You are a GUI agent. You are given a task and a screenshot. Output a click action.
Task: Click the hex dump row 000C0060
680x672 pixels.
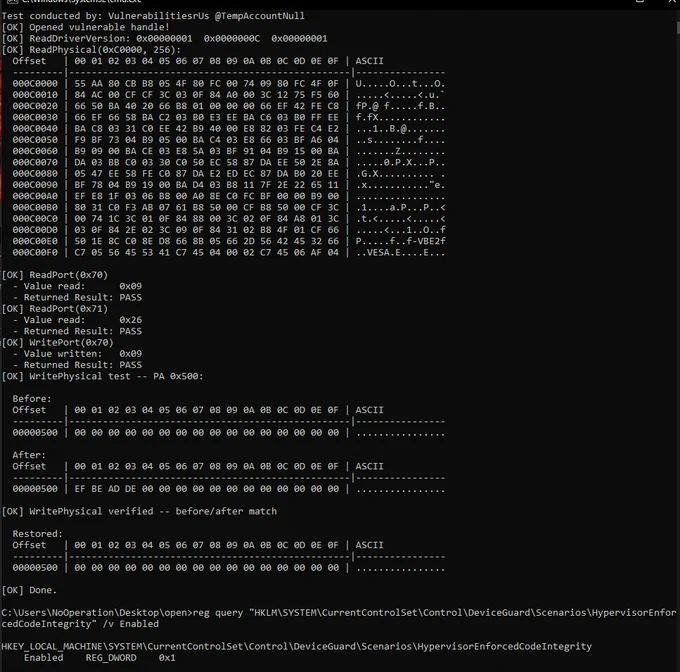pyautogui.click(x=229, y=151)
